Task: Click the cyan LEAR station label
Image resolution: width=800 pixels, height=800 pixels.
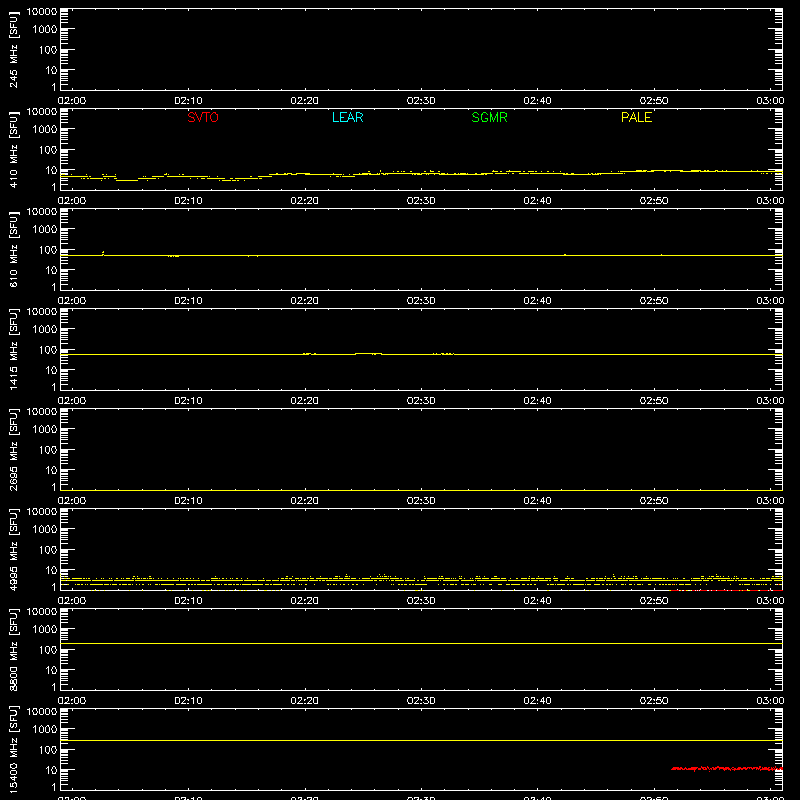Action: click(347, 117)
